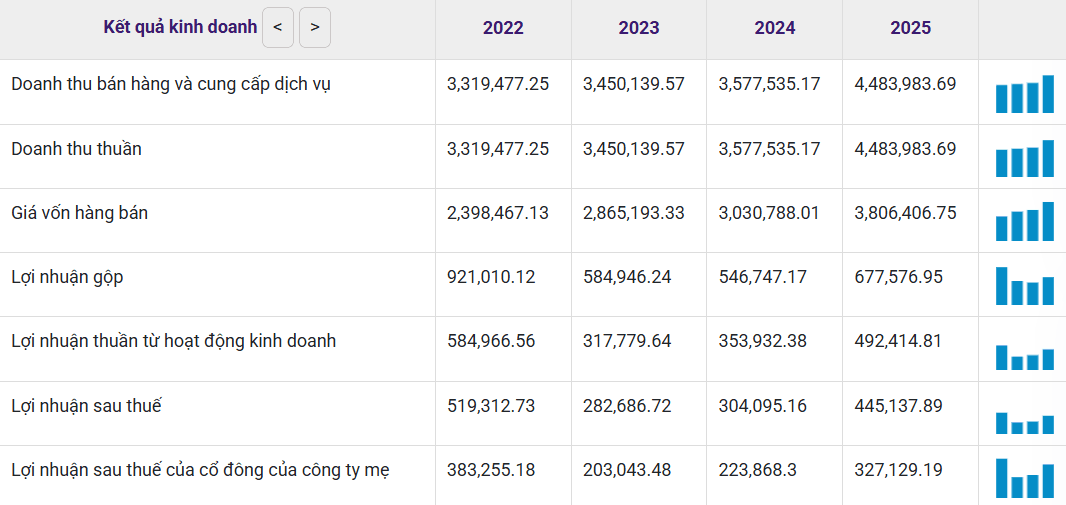Click the Doanh thu thuần row label
Image resolution: width=1066 pixels, height=505 pixels.
pos(76,149)
